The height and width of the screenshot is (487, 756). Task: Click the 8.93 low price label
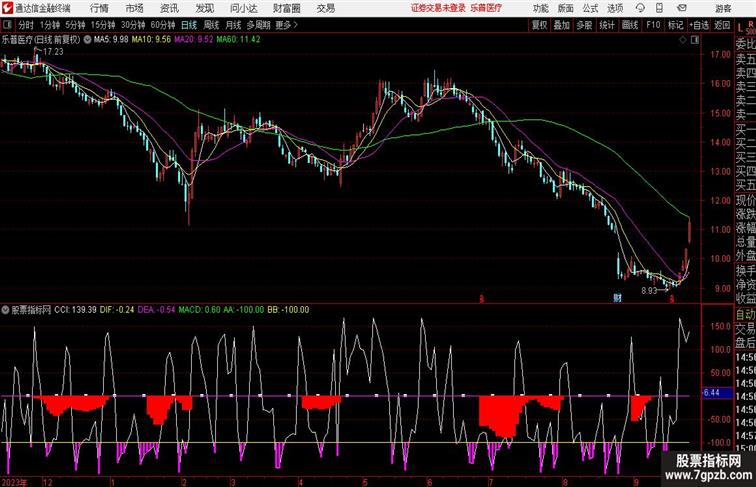[649, 291]
